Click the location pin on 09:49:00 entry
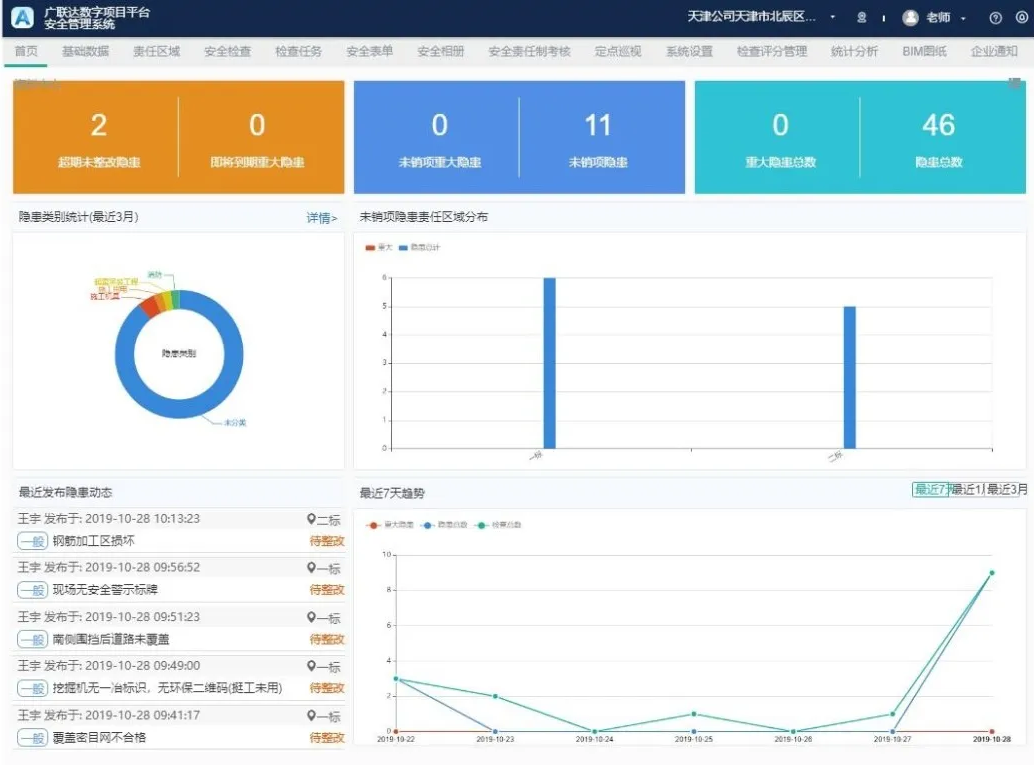This screenshot has width=1034, height=765. [x=311, y=666]
